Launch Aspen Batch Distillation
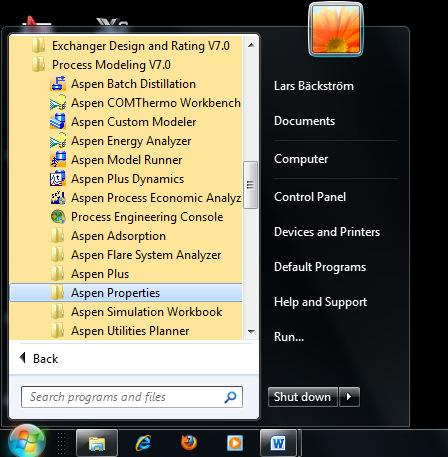 tap(126, 84)
